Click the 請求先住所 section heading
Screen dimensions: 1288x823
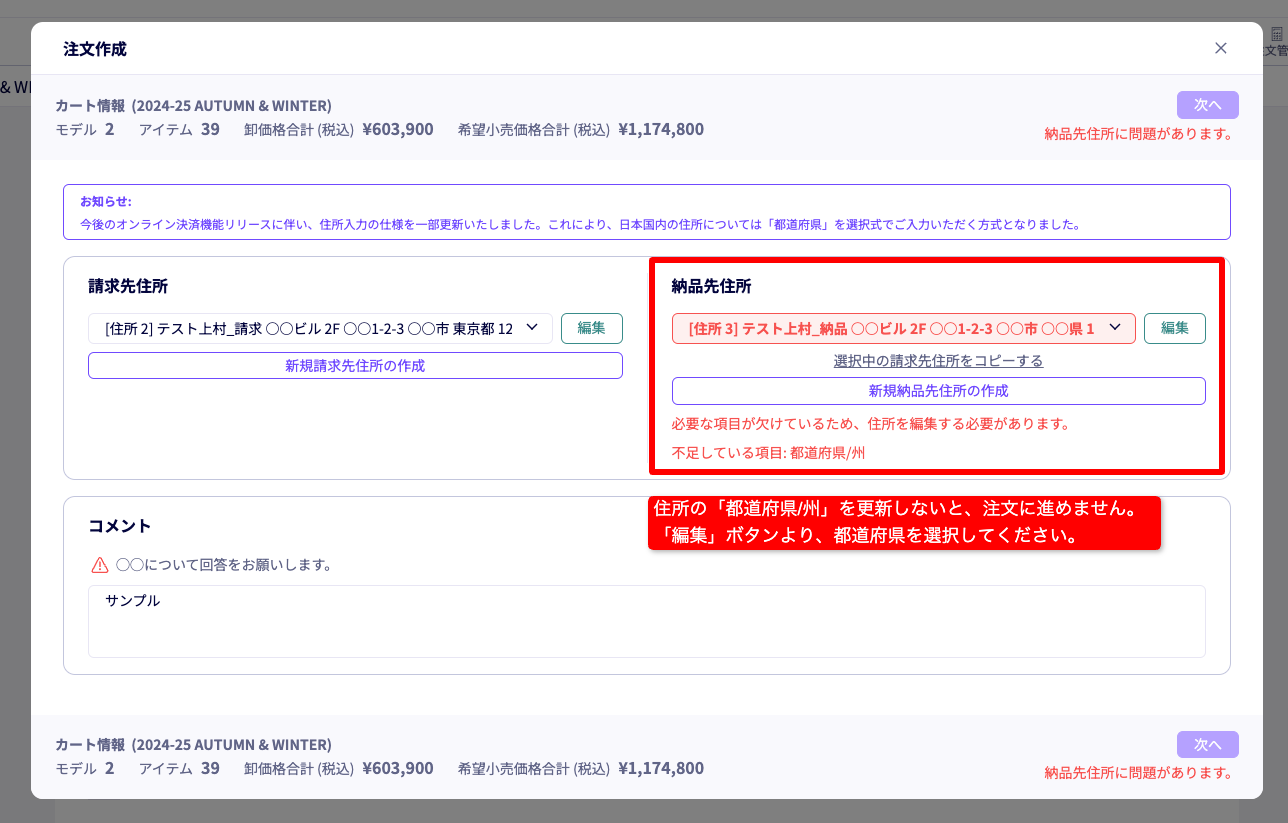[128, 286]
